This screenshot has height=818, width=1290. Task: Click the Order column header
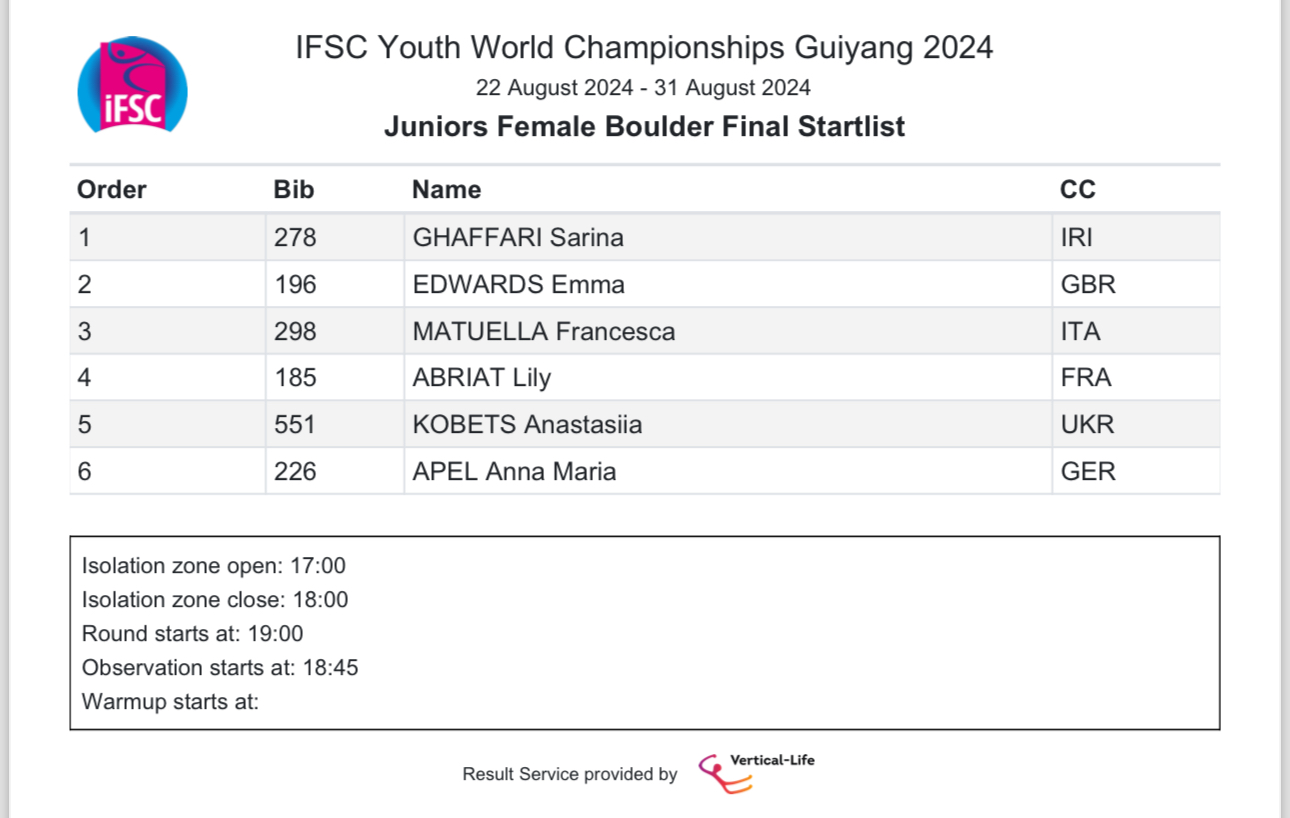112,190
